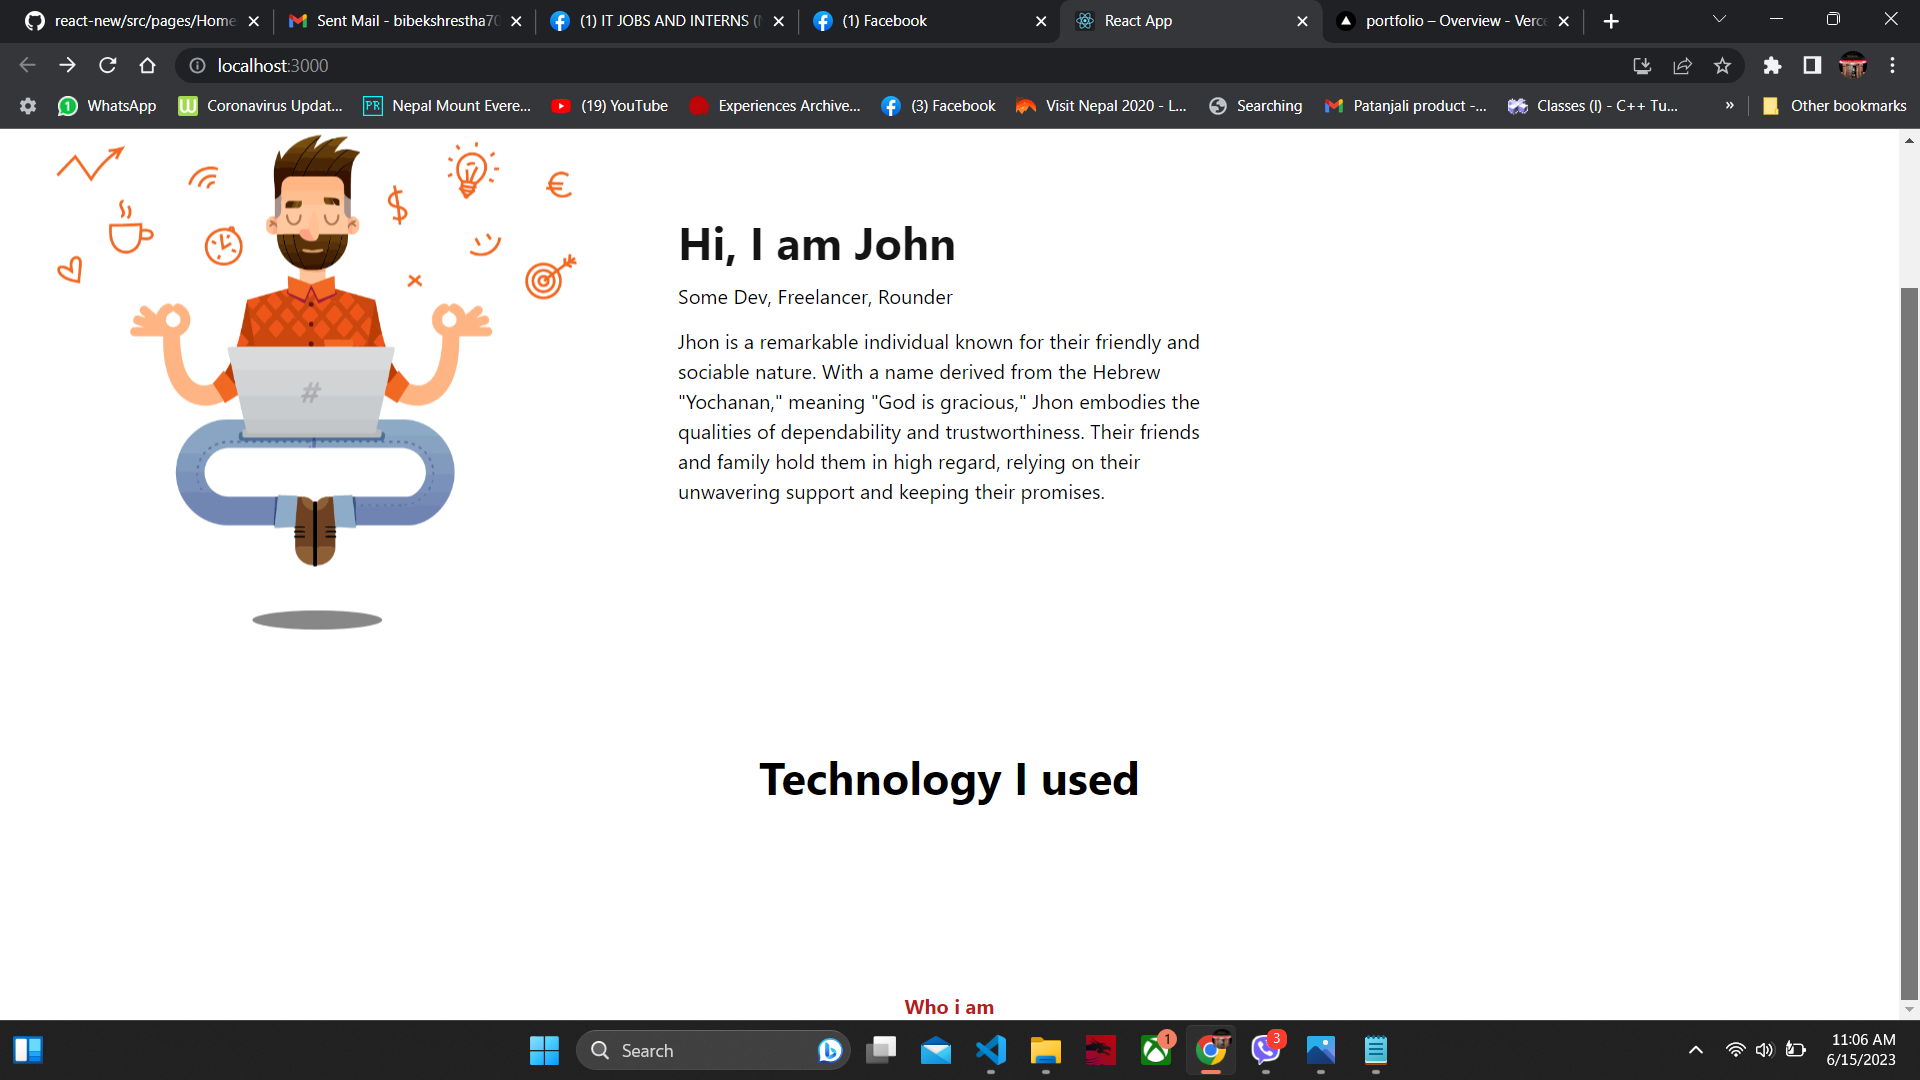Open WhatsApp bookmark
Image resolution: width=1920 pixels, height=1080 pixels.
click(108, 106)
